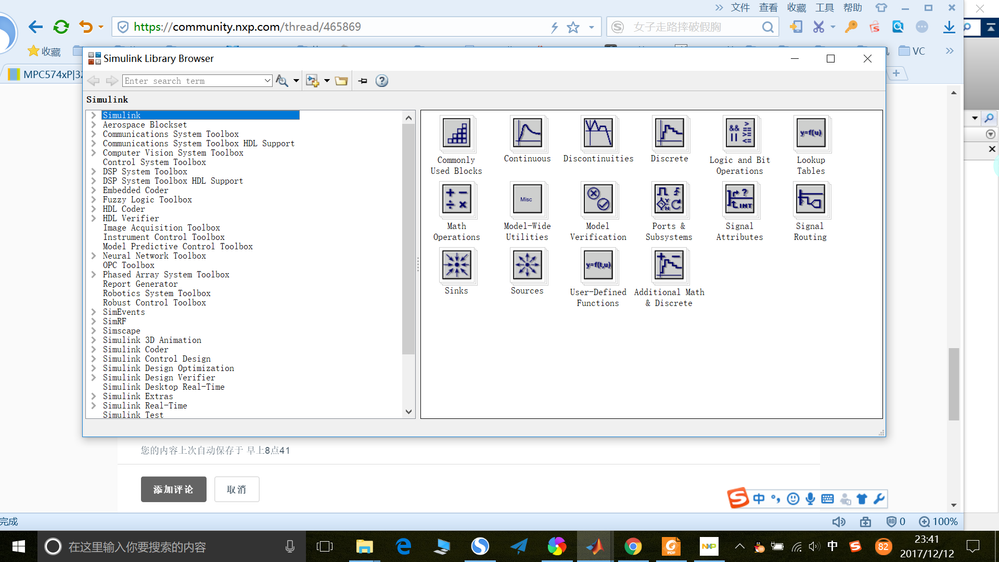Expand Communications System Toolbox node
Image resolution: width=999 pixels, height=562 pixels.
point(94,134)
